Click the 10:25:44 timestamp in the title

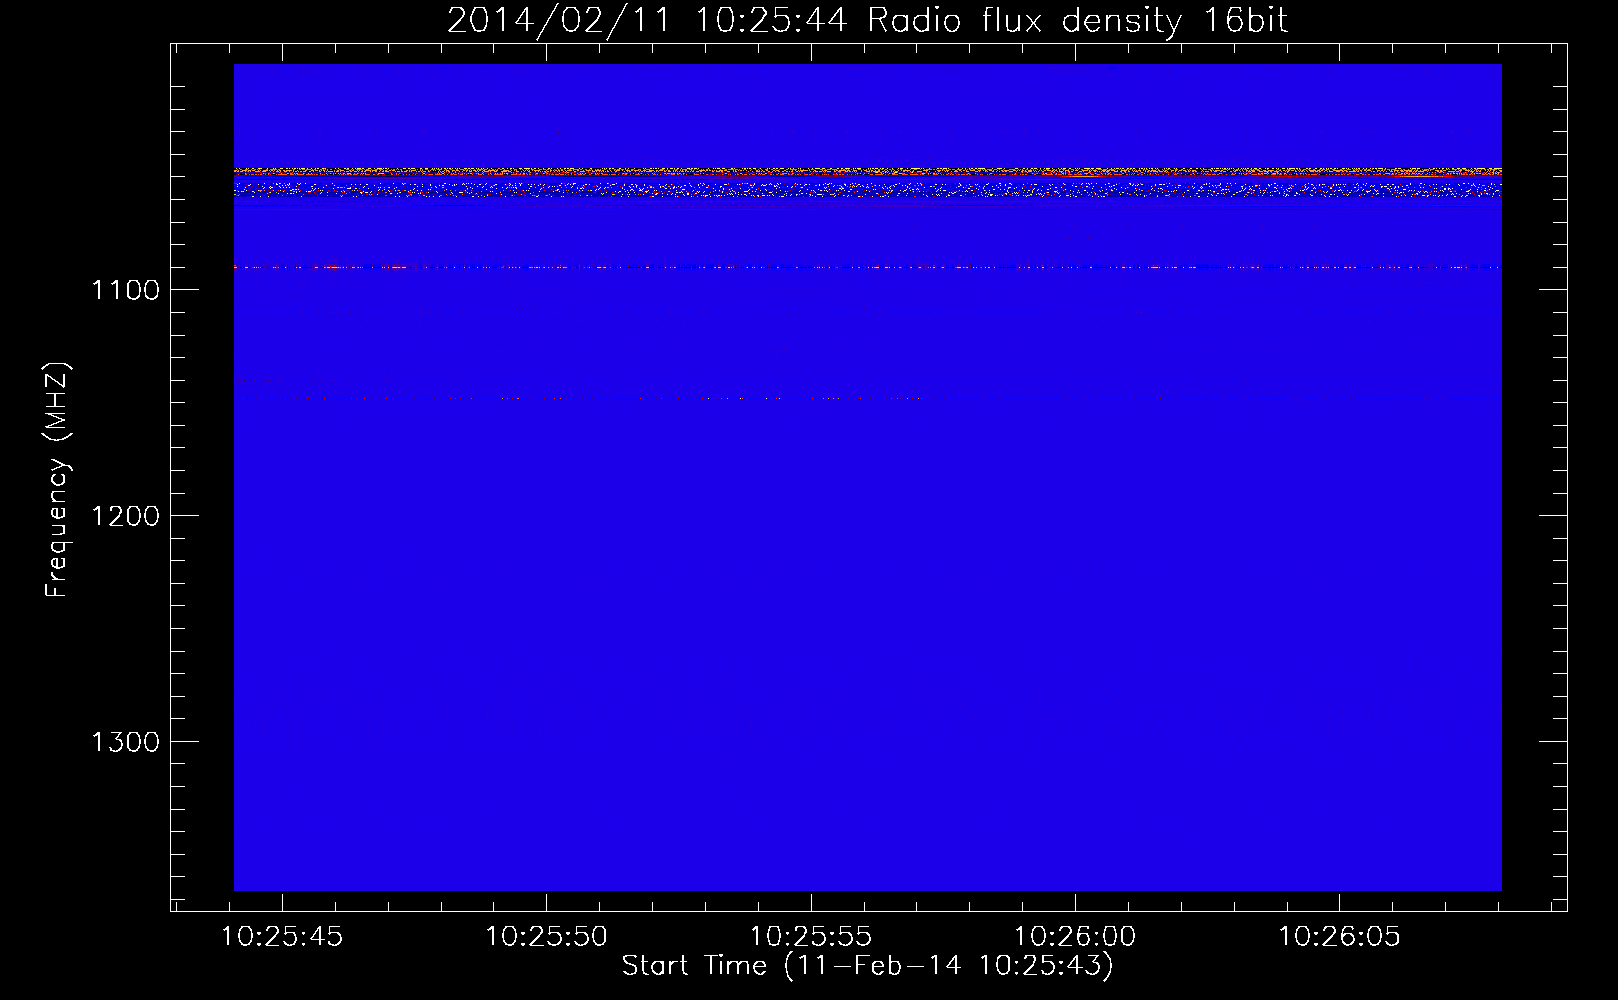770,20
